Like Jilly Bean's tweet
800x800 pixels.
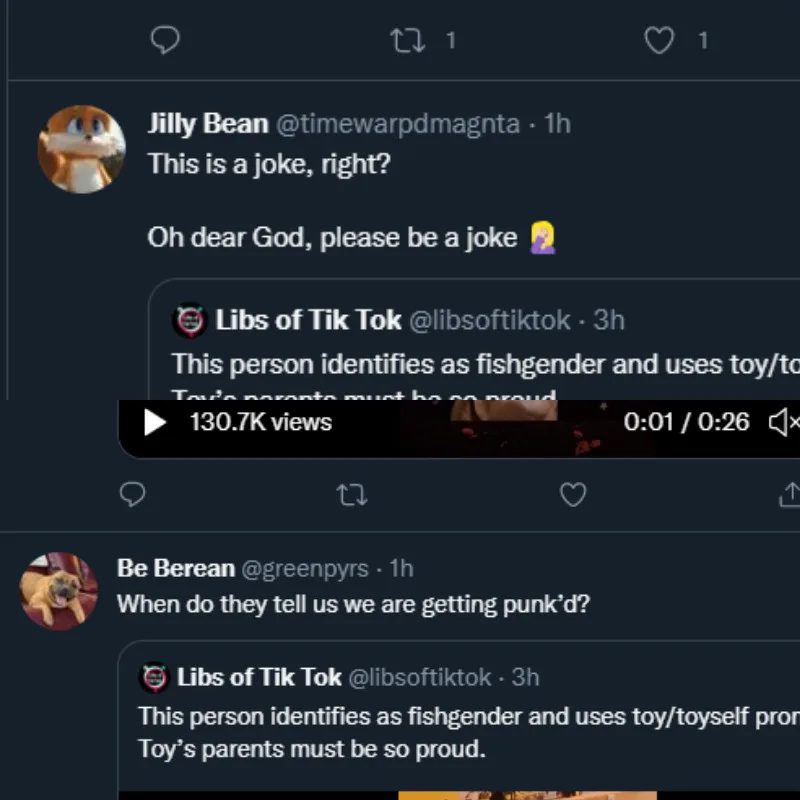pos(572,494)
